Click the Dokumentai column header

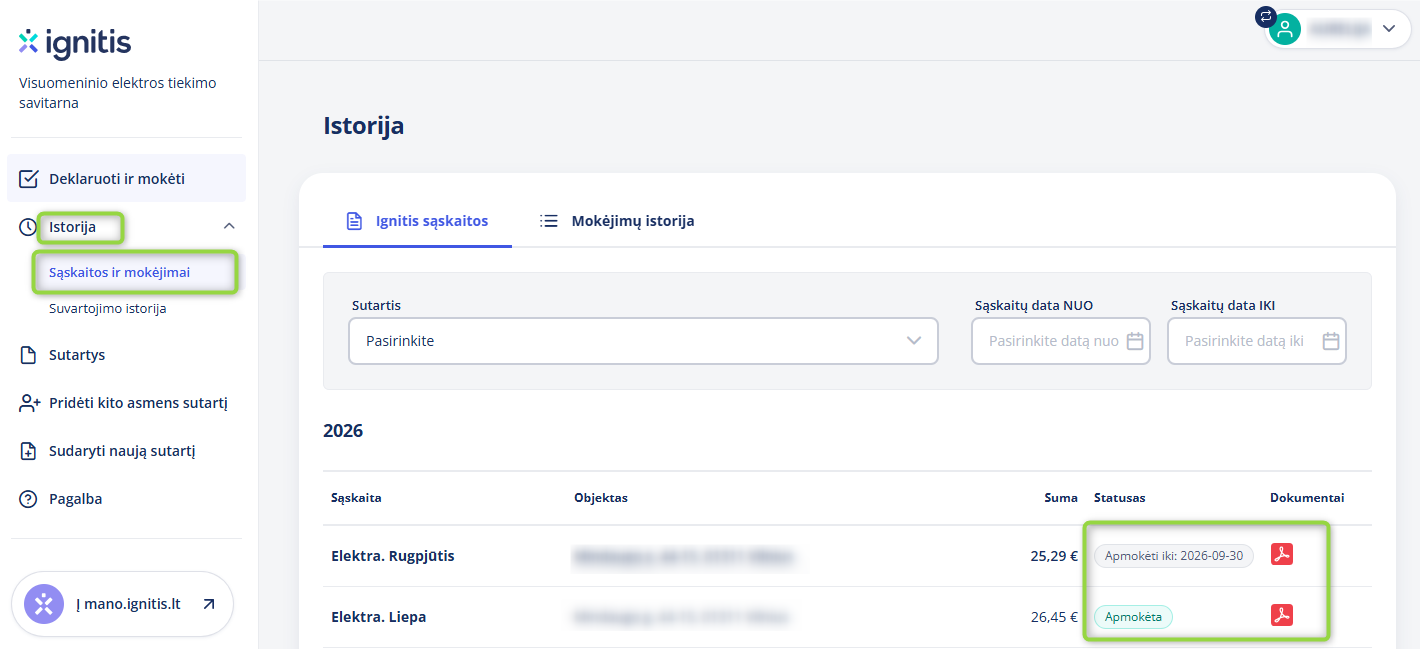[x=1307, y=498]
